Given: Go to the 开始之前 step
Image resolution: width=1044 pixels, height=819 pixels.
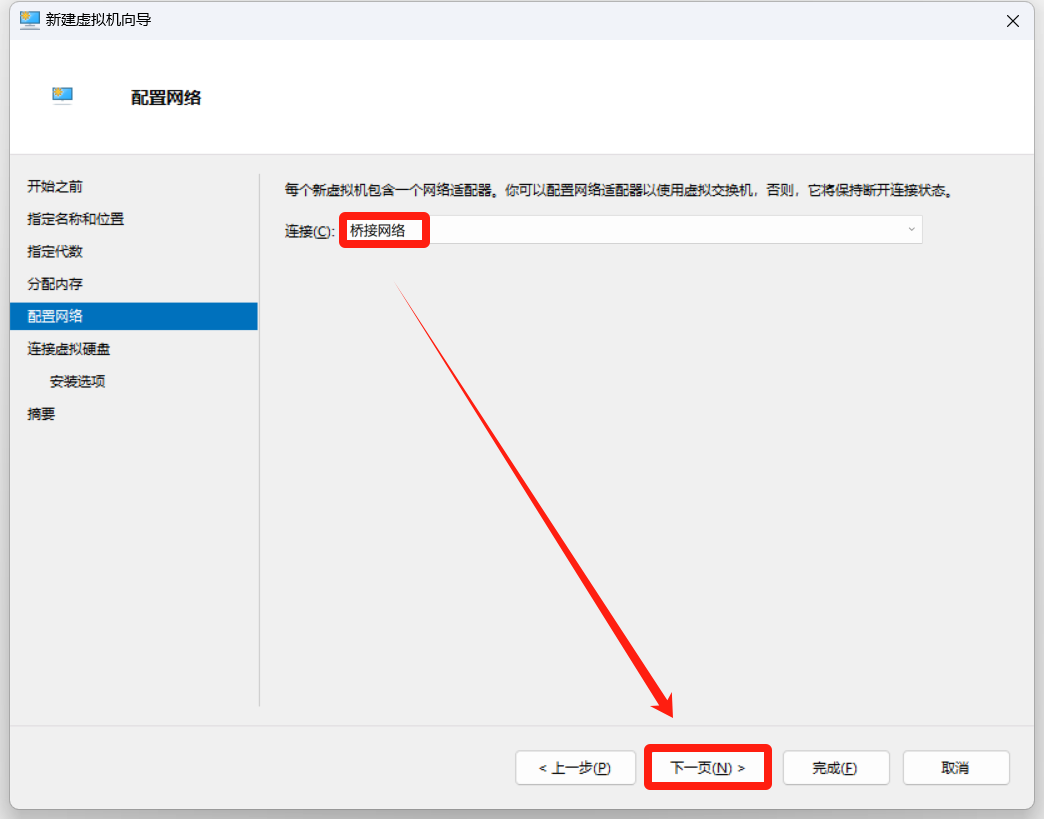Looking at the screenshot, I should coord(55,186).
